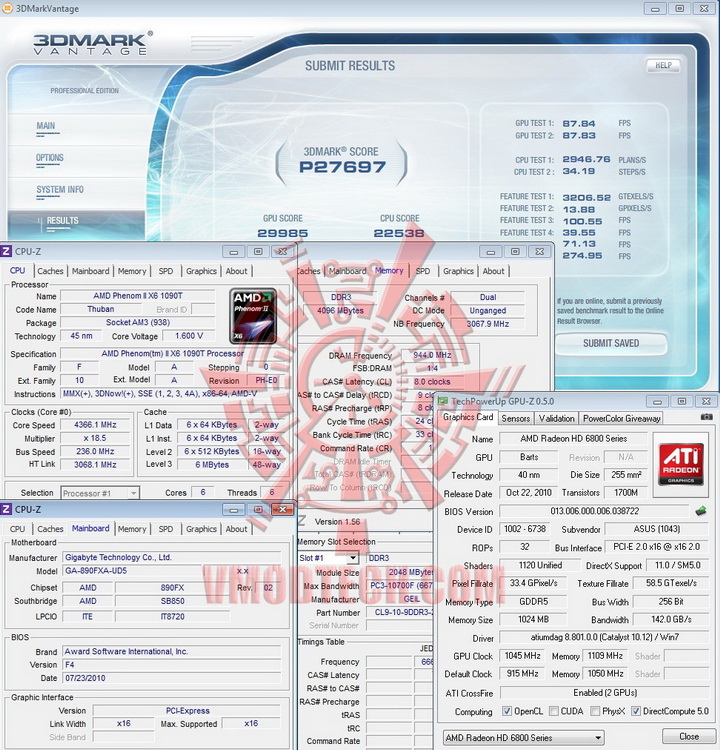Click the GPU score value 29985
This screenshot has height=750, width=720.
(x=283, y=233)
